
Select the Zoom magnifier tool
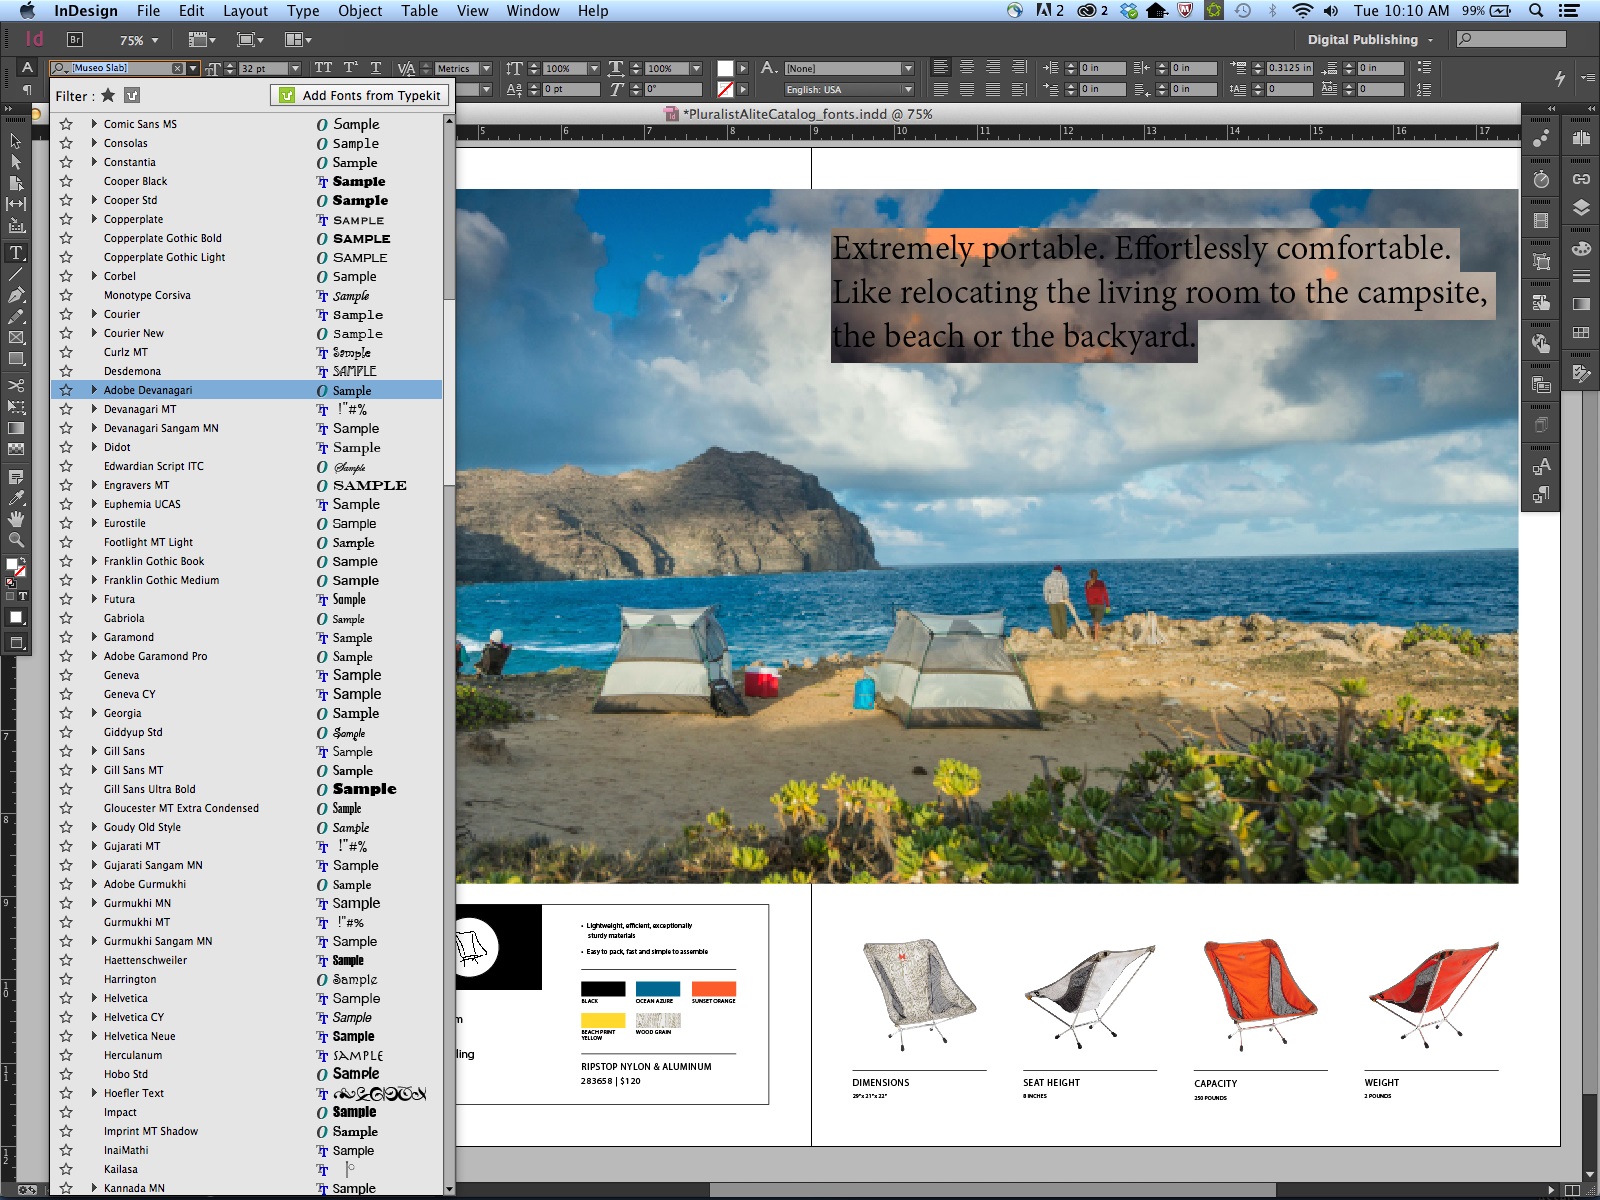click(16, 540)
